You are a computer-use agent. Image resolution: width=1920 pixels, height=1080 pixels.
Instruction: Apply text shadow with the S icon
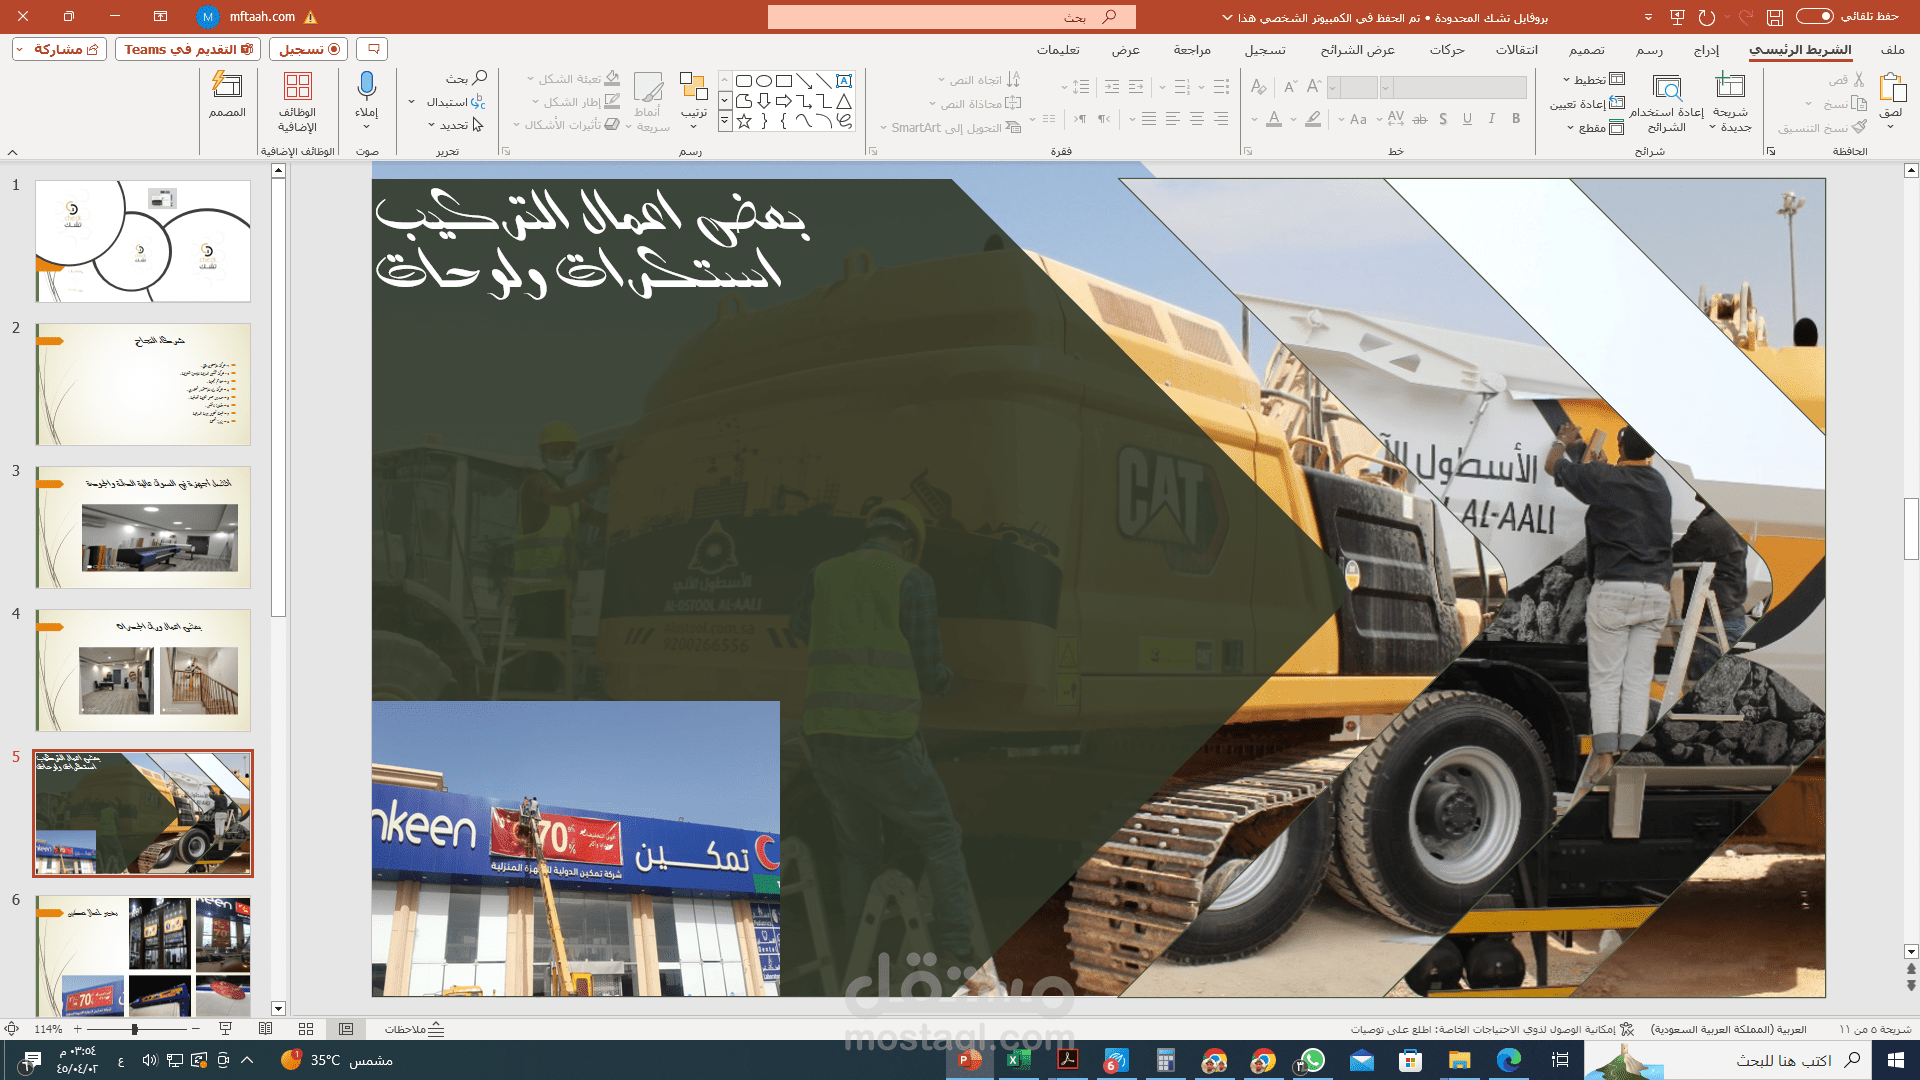click(1443, 119)
